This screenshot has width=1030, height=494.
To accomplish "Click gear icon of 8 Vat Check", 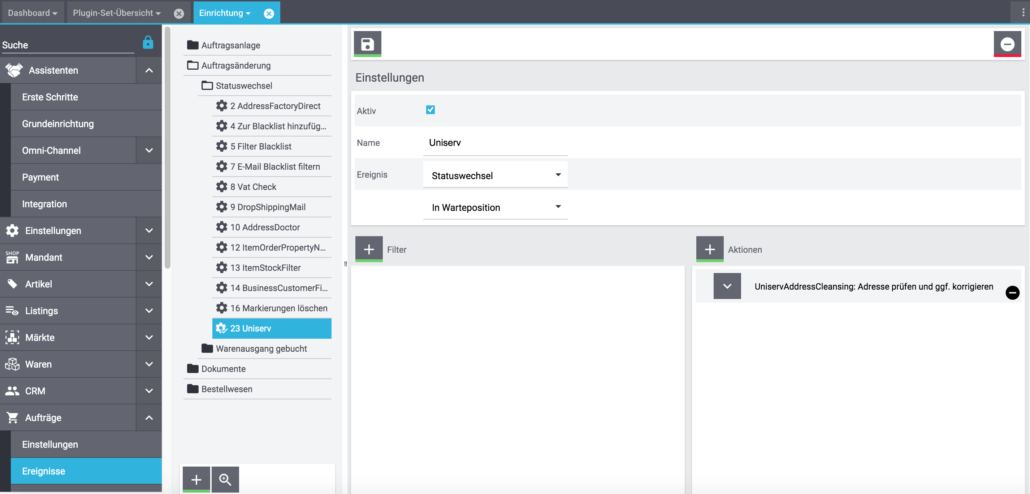I will (x=222, y=187).
